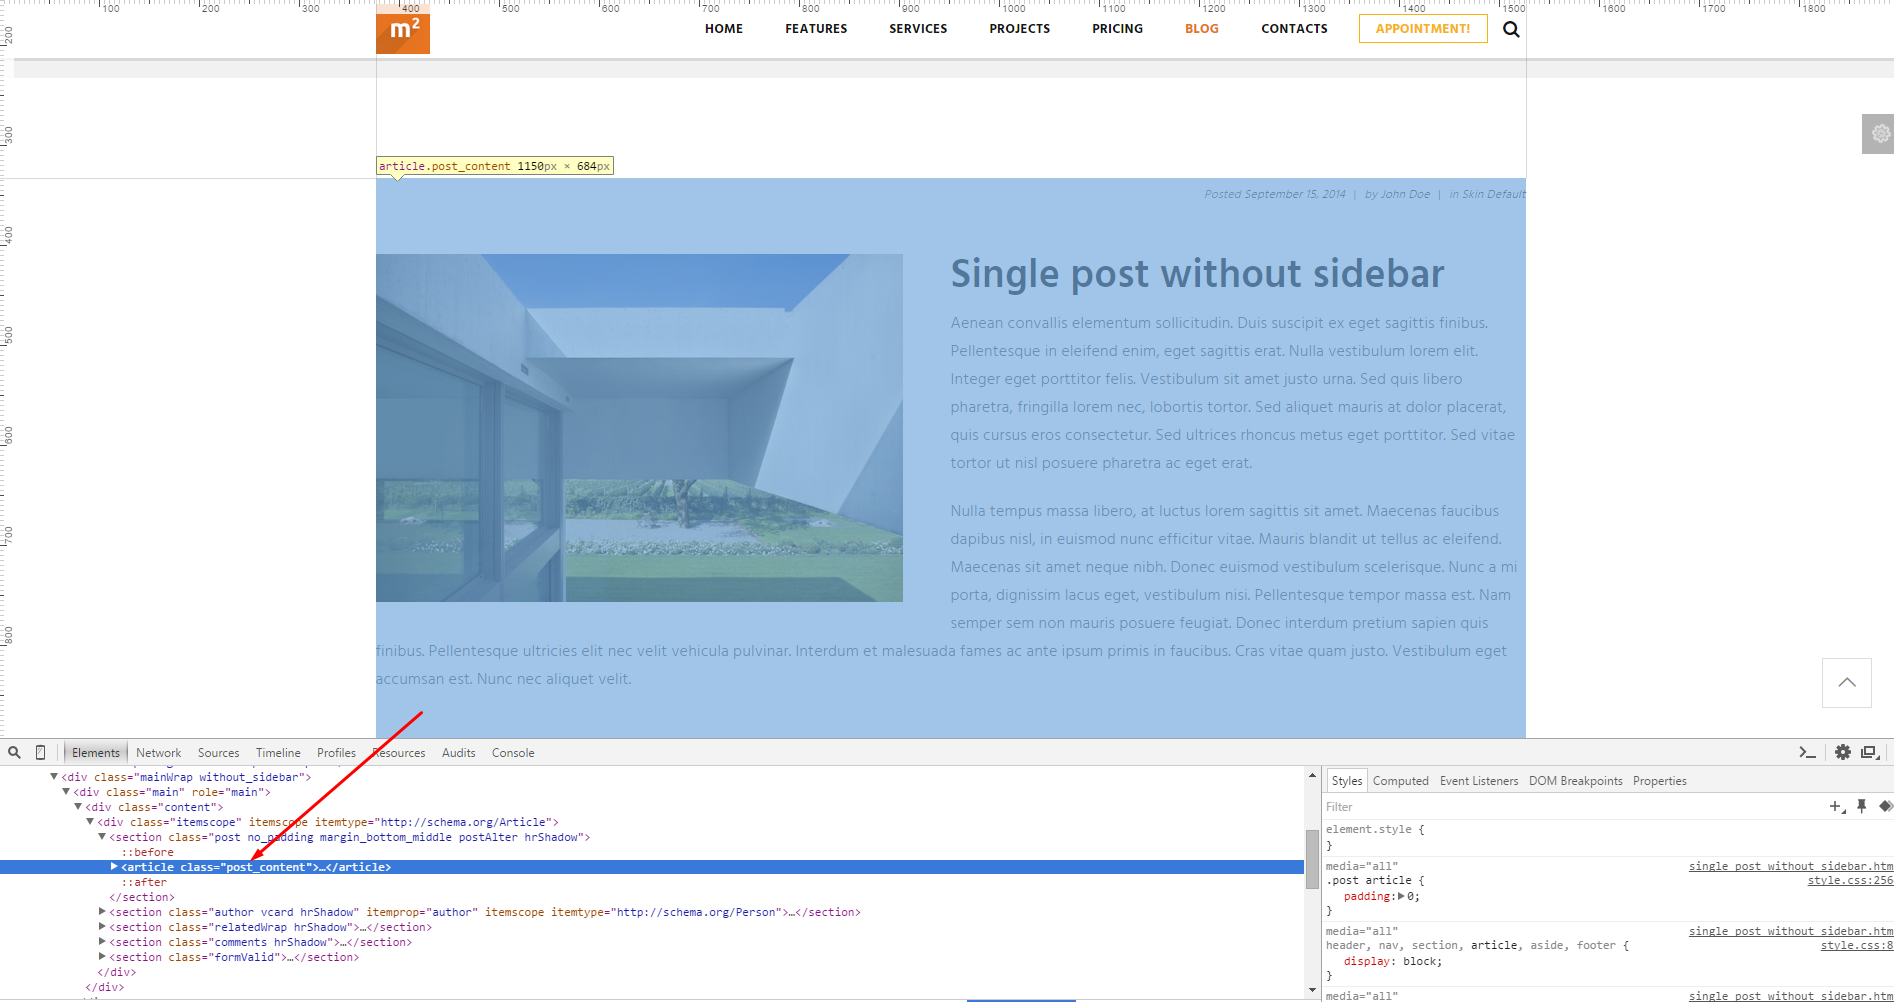Expand the article post_content node

click(x=114, y=867)
